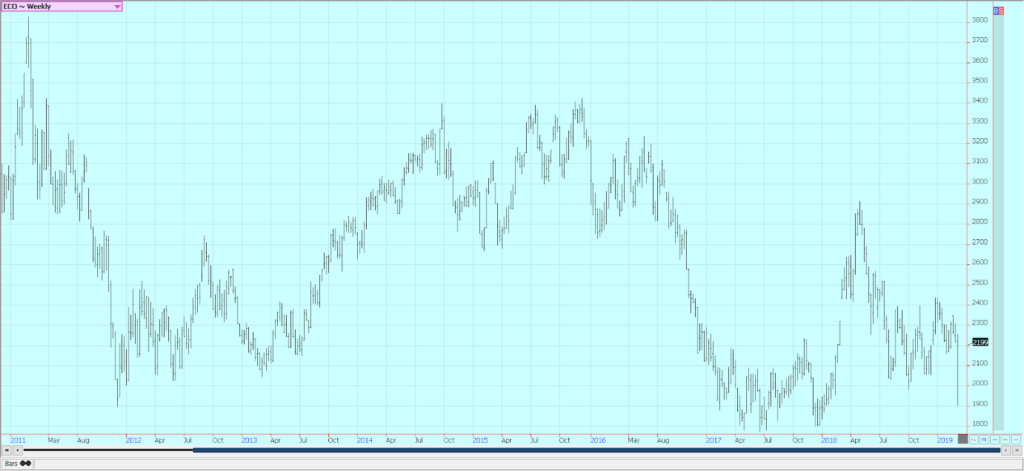Click the gray horizontal arrows icon
Image resolution: width=1024 pixels, height=471 pixels.
(x=1005, y=440)
